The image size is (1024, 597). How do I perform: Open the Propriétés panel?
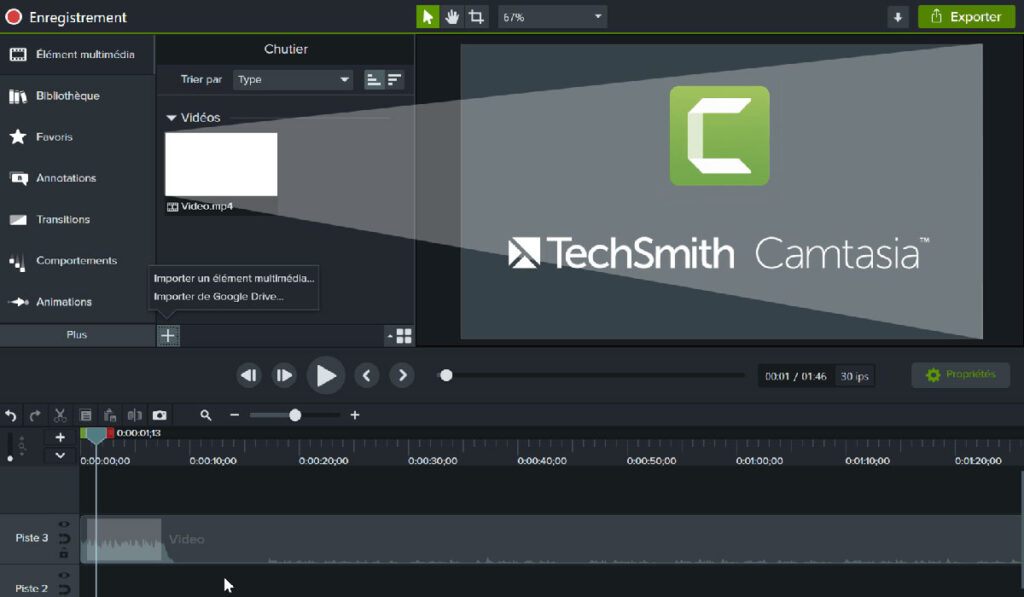pos(959,375)
